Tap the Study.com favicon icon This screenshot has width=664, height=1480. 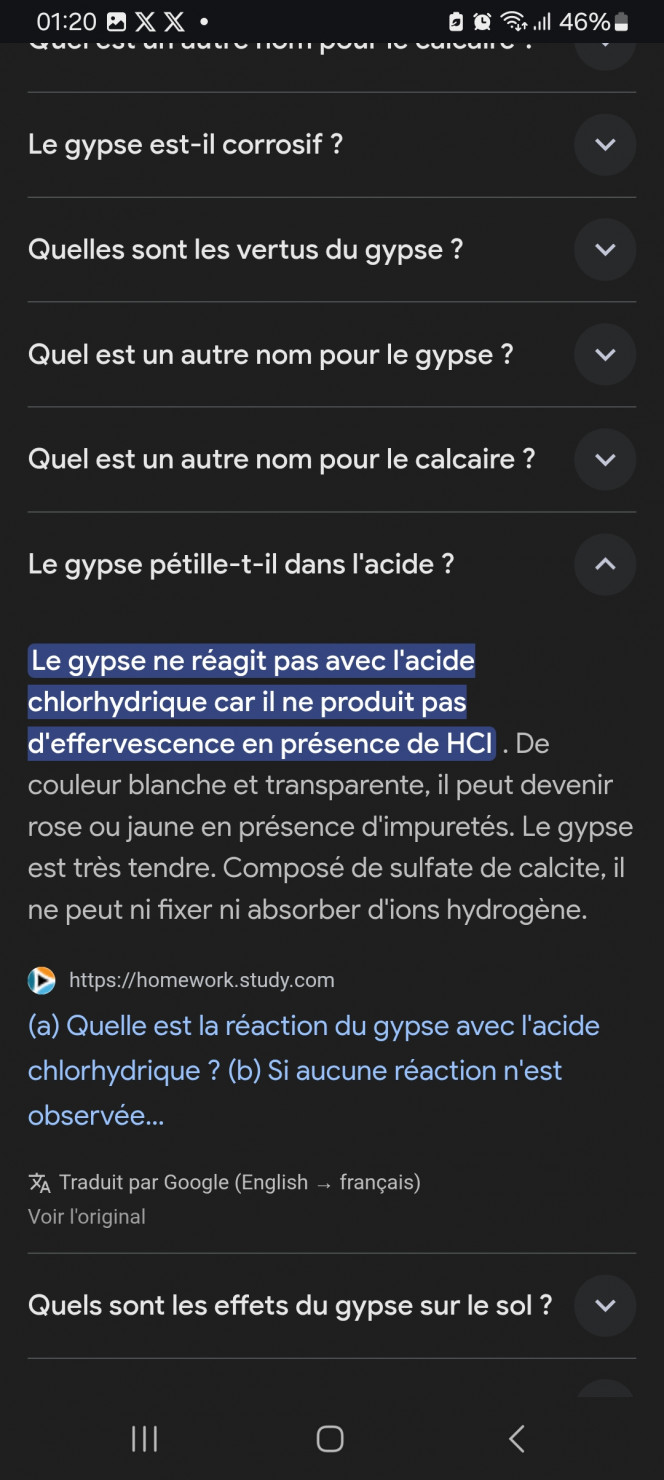click(42, 980)
